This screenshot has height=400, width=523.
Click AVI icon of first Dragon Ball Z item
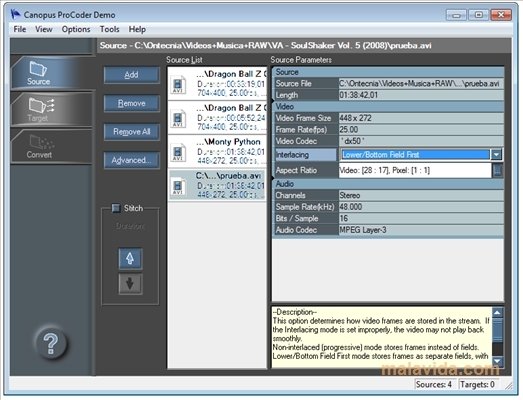coord(178,85)
